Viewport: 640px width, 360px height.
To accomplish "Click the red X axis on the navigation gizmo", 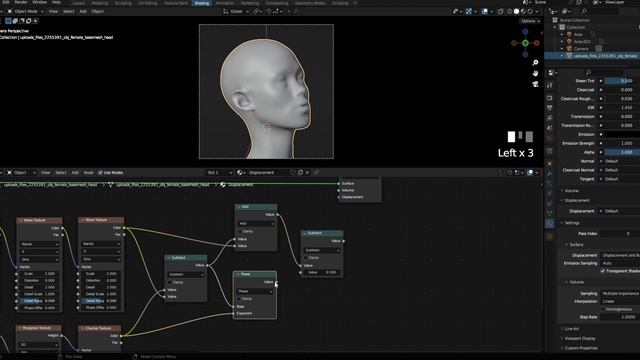I will click(537, 43).
